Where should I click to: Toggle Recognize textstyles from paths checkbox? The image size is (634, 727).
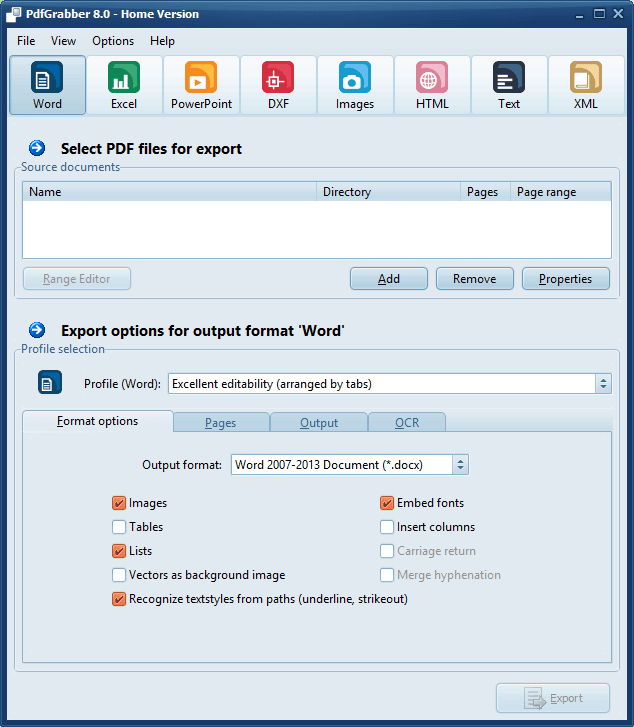(x=119, y=599)
